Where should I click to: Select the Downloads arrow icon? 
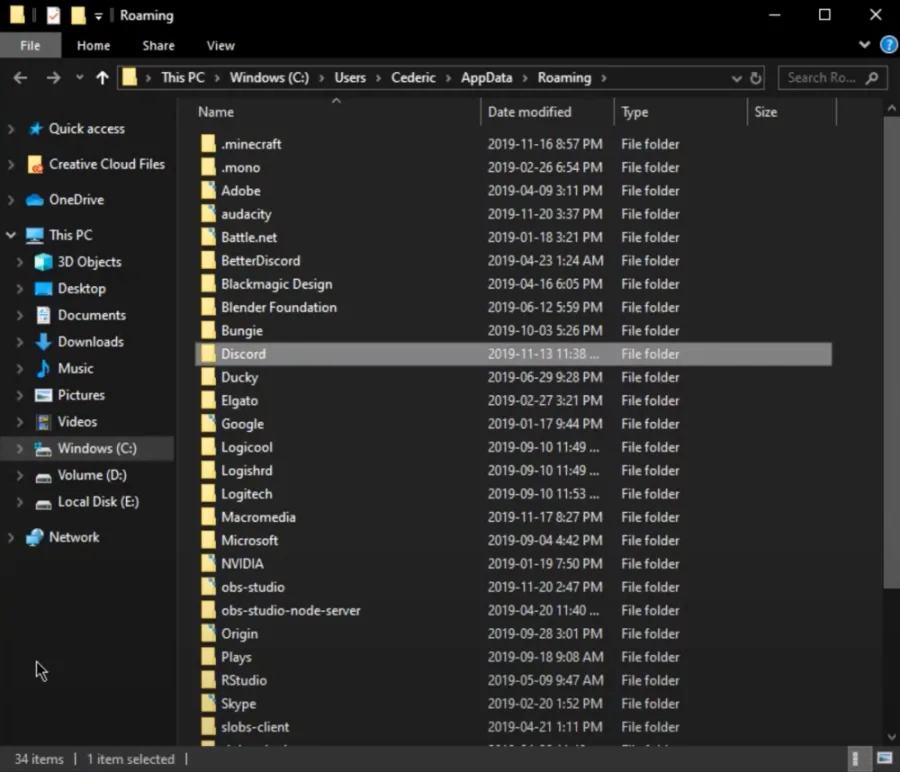click(44, 342)
